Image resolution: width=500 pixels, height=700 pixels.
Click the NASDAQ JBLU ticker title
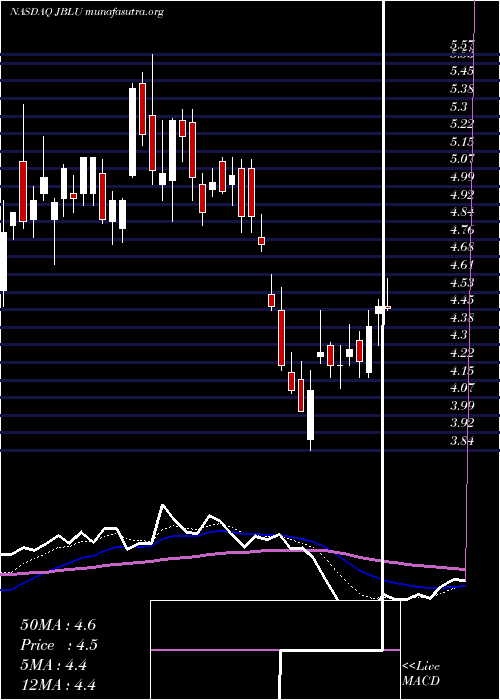tap(87, 12)
